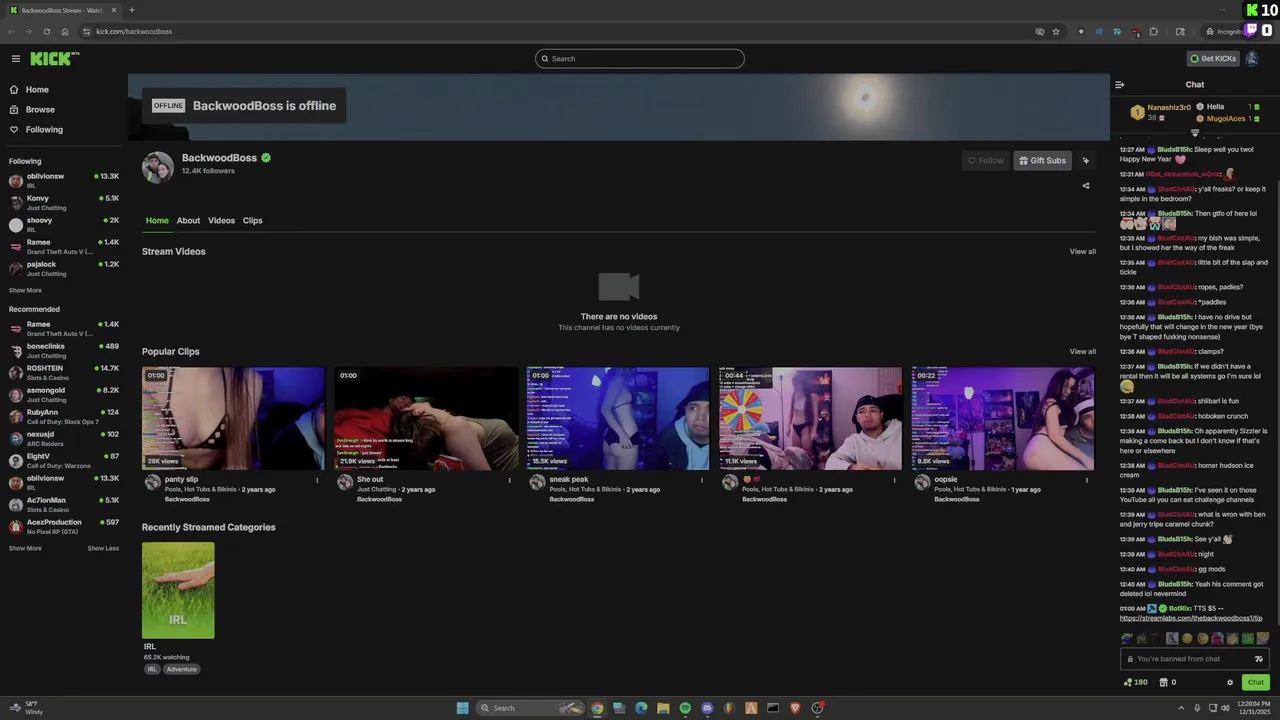Image resolution: width=1280 pixels, height=720 pixels.
Task: Play the 'panty slip' clip thumbnail
Action: [x=233, y=418]
